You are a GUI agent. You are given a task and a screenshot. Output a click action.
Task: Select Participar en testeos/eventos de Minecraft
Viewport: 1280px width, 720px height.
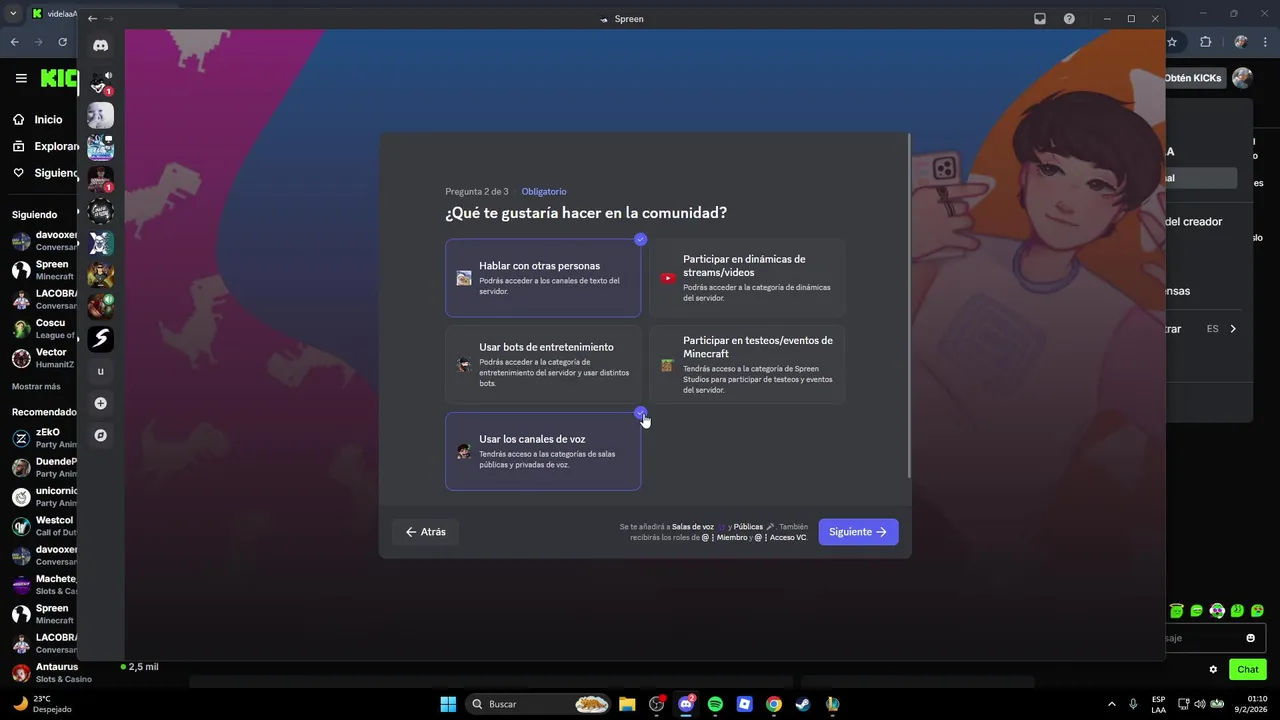(747, 364)
